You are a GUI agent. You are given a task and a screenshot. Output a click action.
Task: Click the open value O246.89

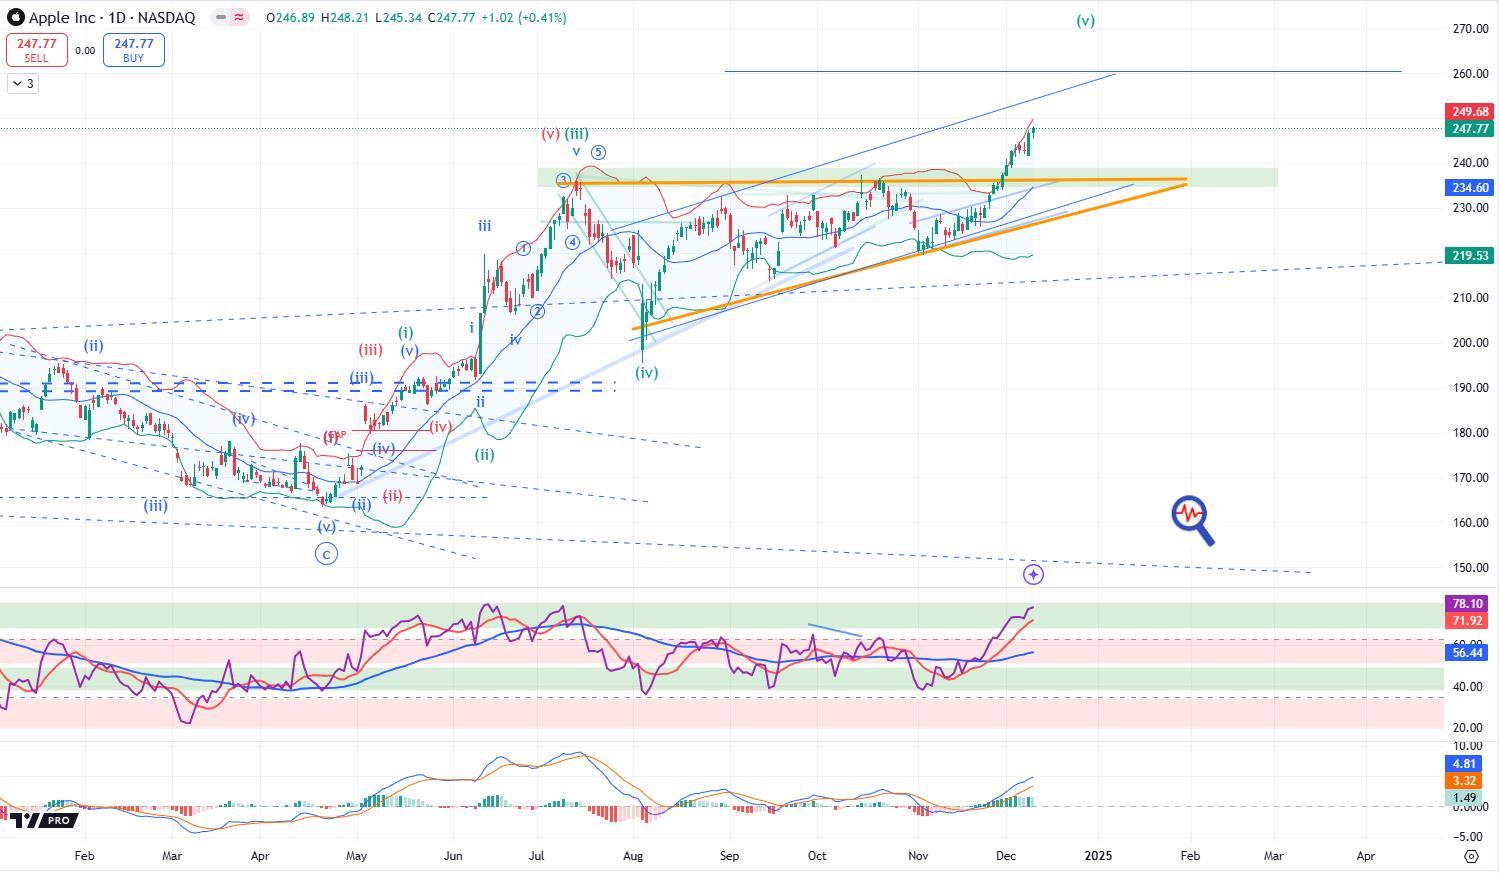pos(290,18)
